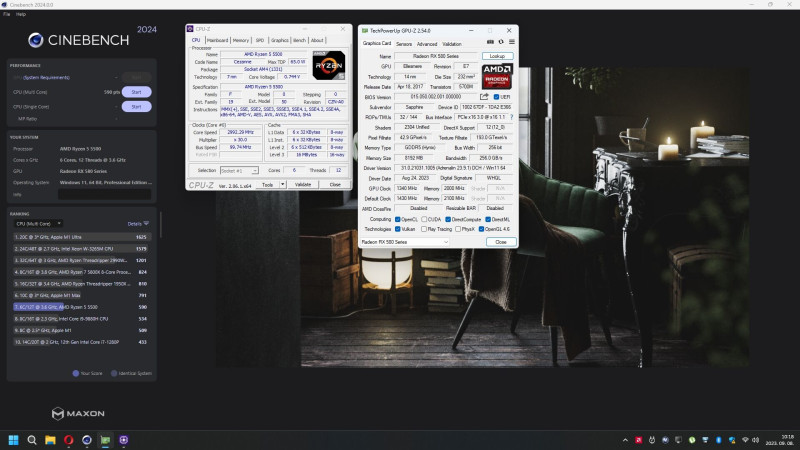Click the GPU-Z Lookup button

[x=497, y=56]
